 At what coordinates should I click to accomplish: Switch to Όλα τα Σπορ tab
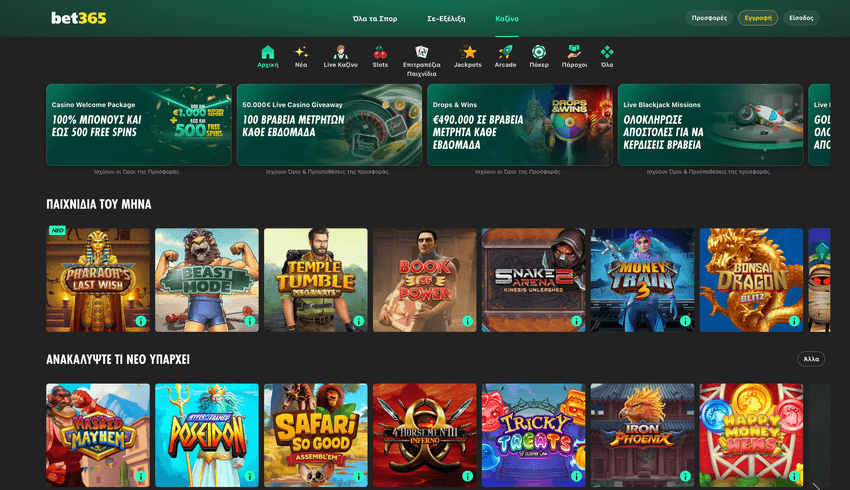tap(375, 18)
